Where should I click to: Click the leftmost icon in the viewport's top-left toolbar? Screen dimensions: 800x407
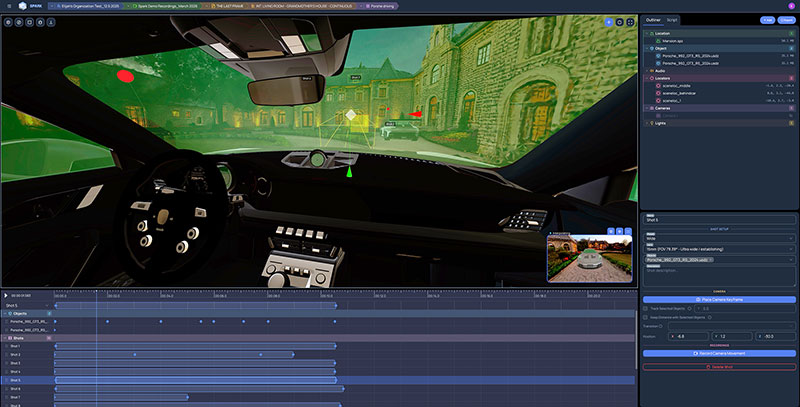coord(8,22)
